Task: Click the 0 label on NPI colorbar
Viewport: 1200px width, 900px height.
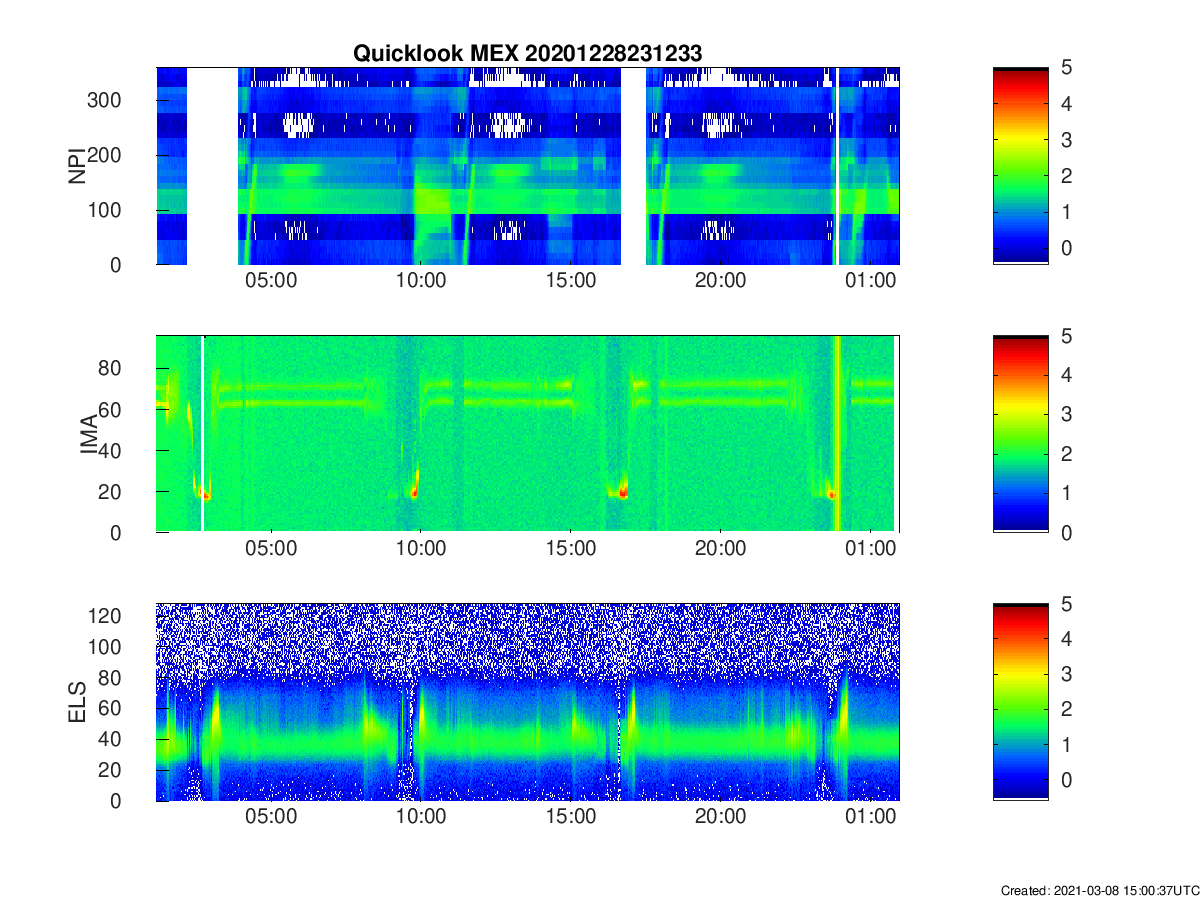Action: tap(1066, 247)
